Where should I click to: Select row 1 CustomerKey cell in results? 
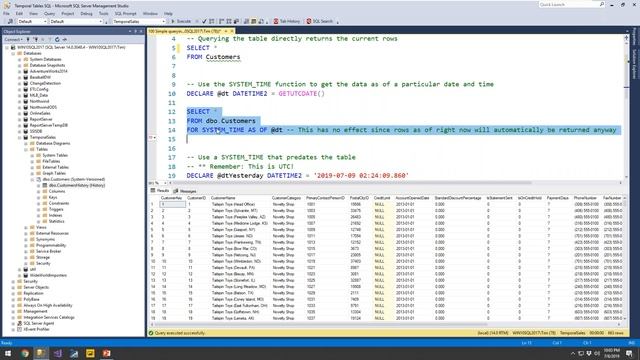pos(172,204)
